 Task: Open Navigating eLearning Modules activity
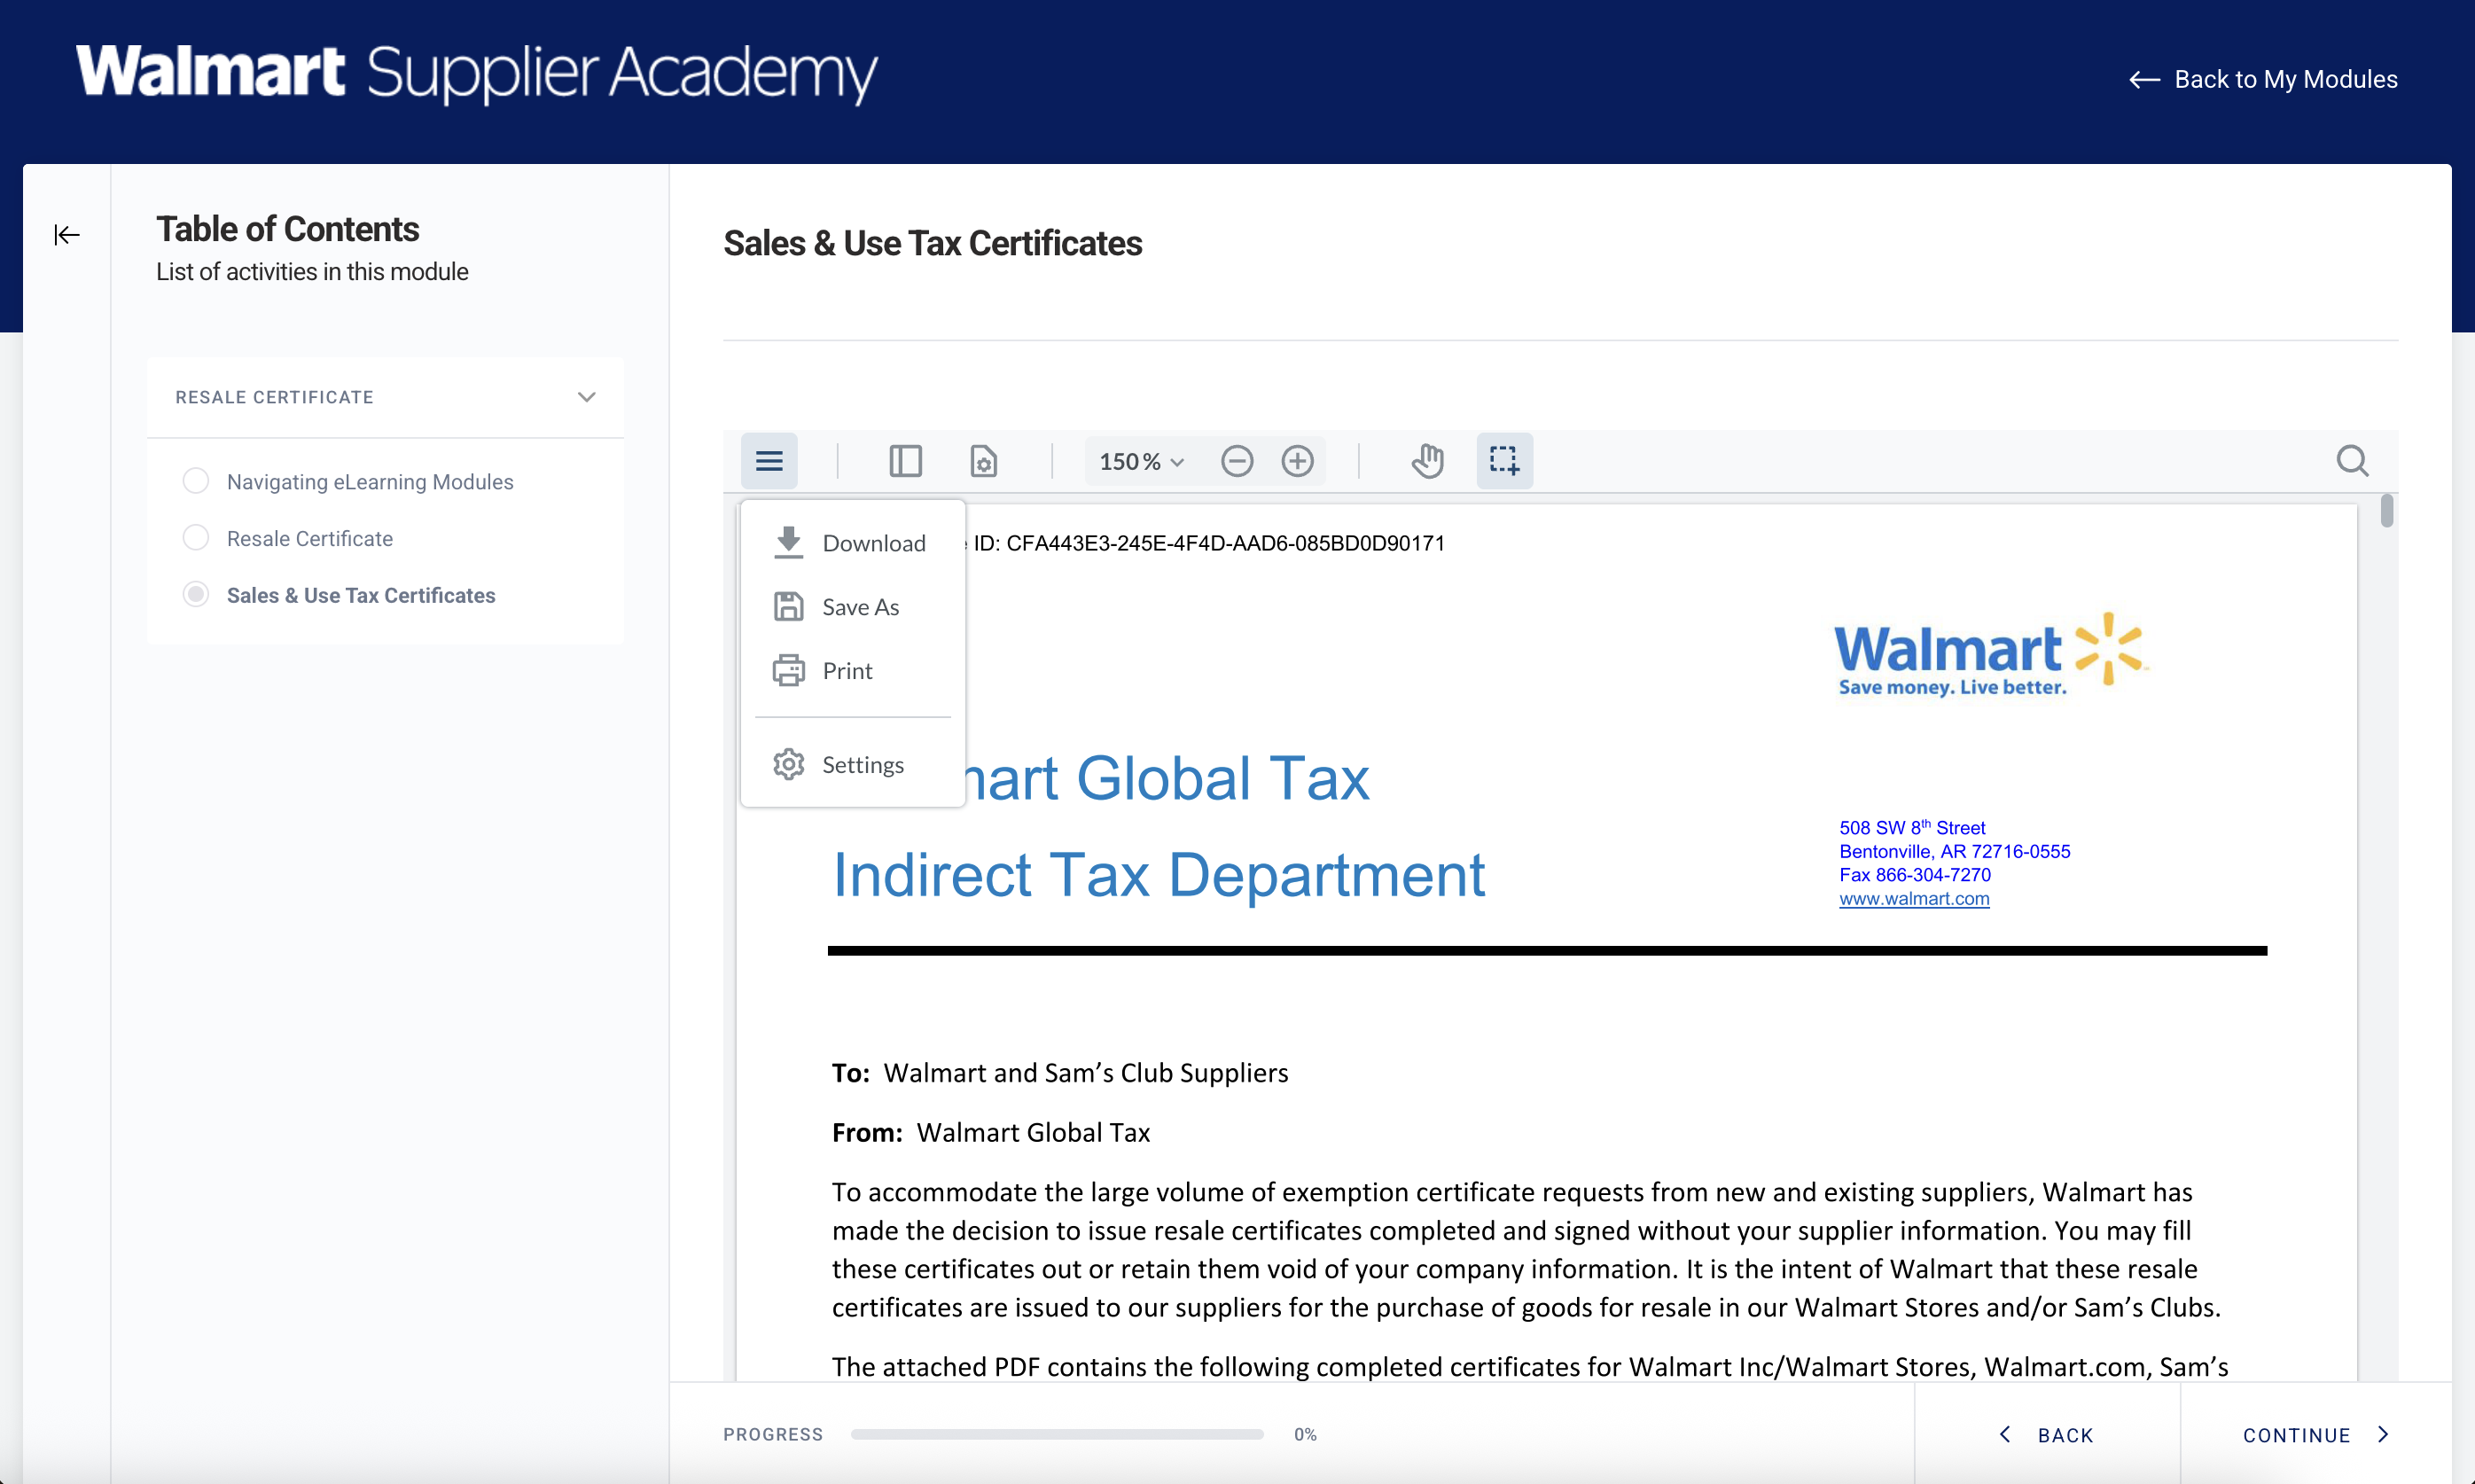tap(370, 481)
